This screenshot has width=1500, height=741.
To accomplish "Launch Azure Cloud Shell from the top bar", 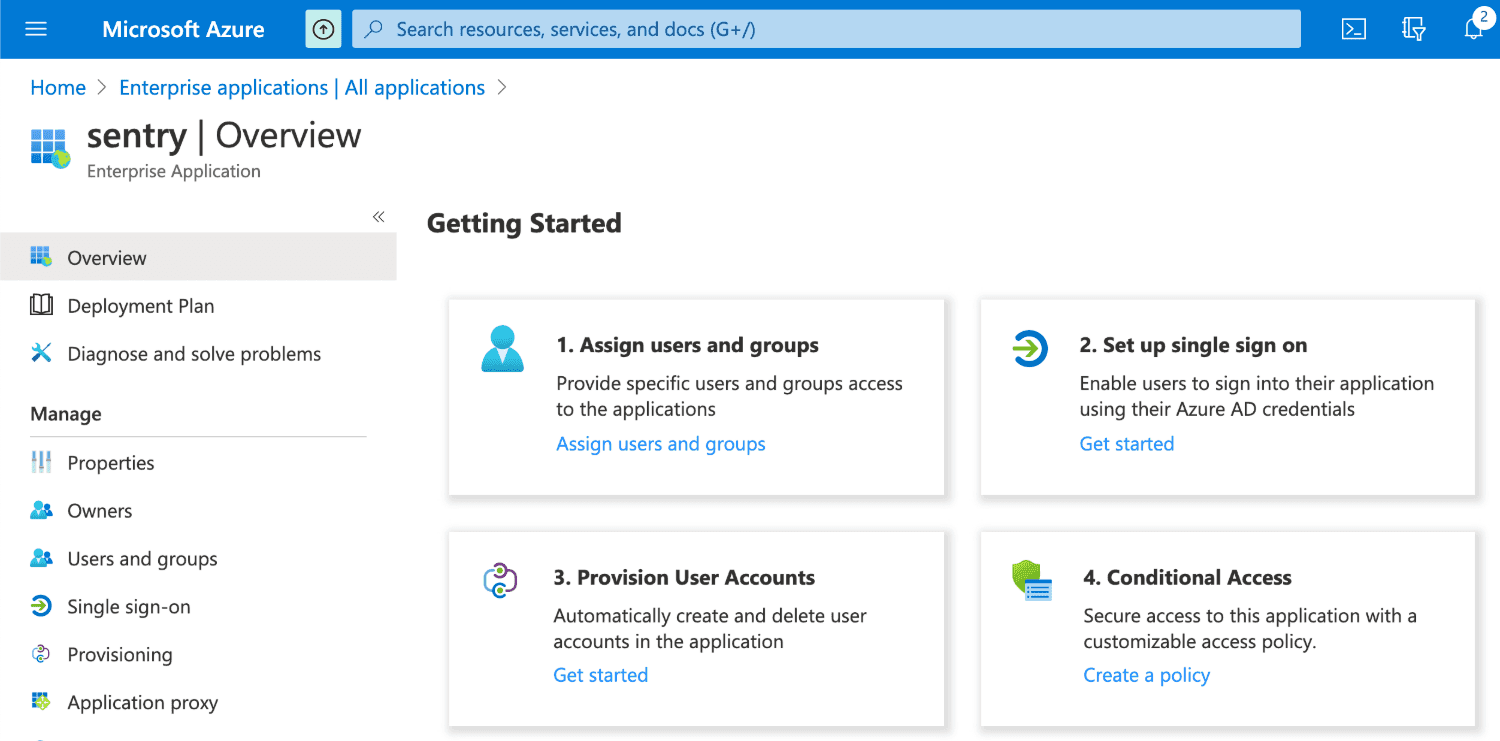I will click(x=1354, y=28).
